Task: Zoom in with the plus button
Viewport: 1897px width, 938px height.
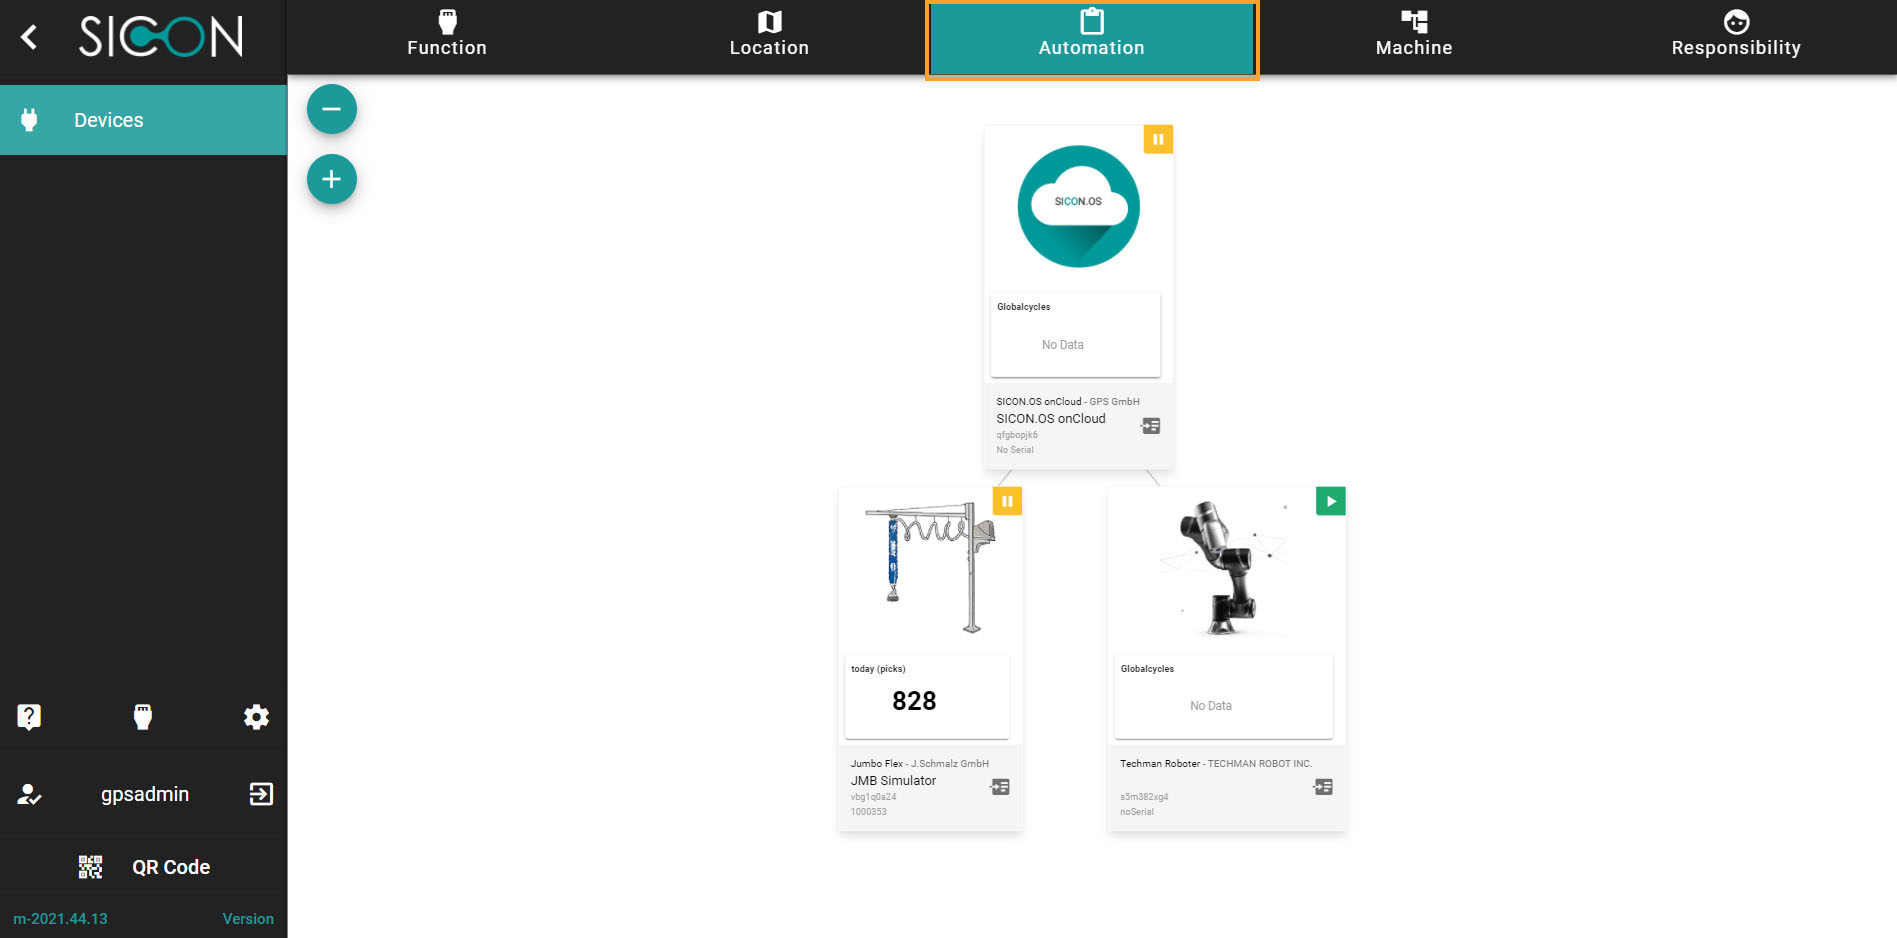Action: click(332, 179)
